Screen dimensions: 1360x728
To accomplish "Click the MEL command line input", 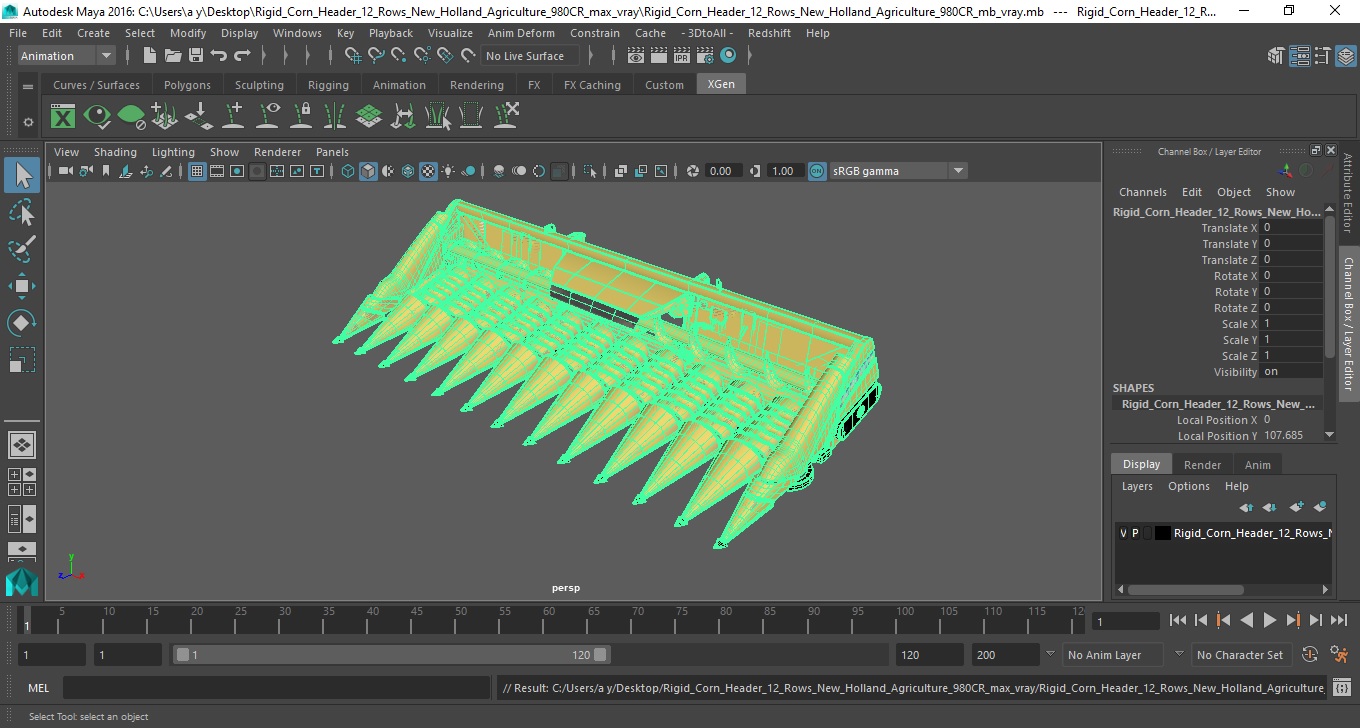I will pyautogui.click(x=276, y=688).
